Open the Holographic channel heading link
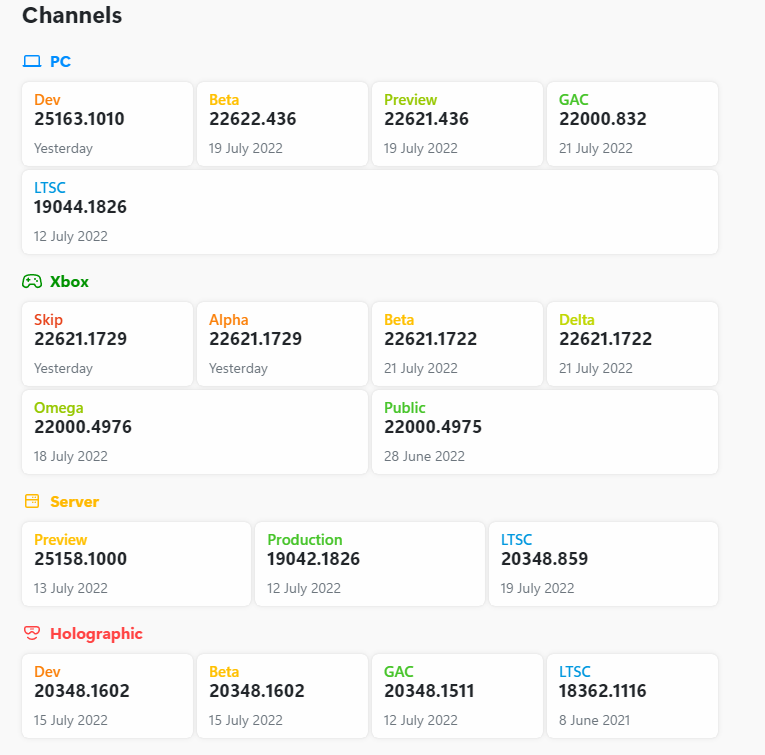765x755 pixels. pyautogui.click(x=96, y=634)
